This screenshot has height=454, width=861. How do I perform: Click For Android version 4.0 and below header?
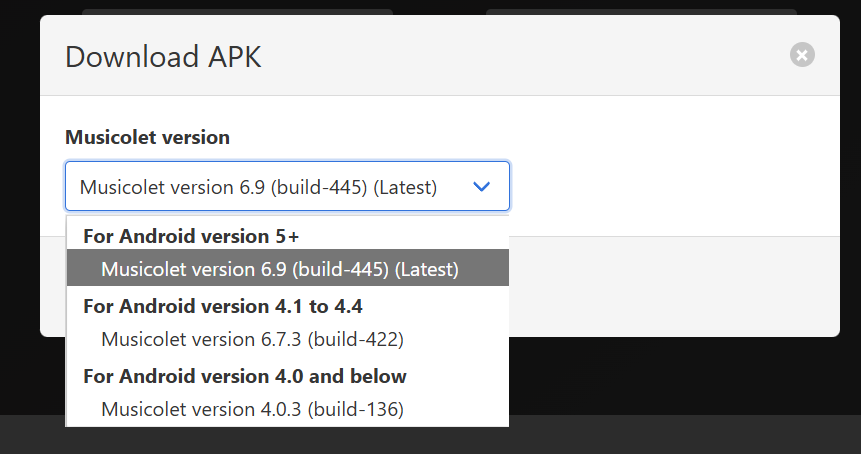244,376
